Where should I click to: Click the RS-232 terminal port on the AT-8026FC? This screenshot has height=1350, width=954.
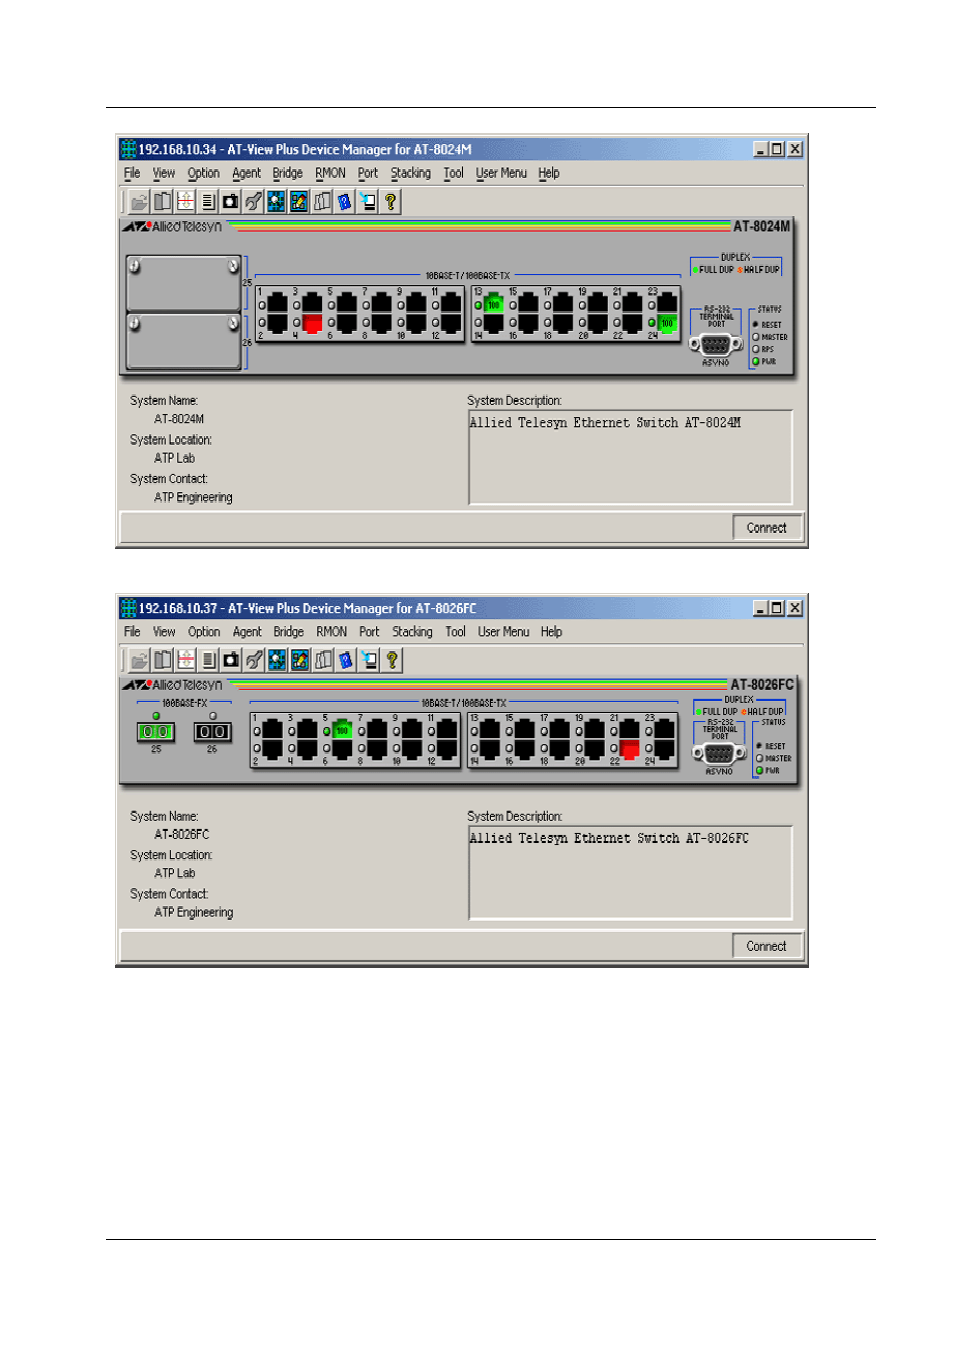(719, 754)
